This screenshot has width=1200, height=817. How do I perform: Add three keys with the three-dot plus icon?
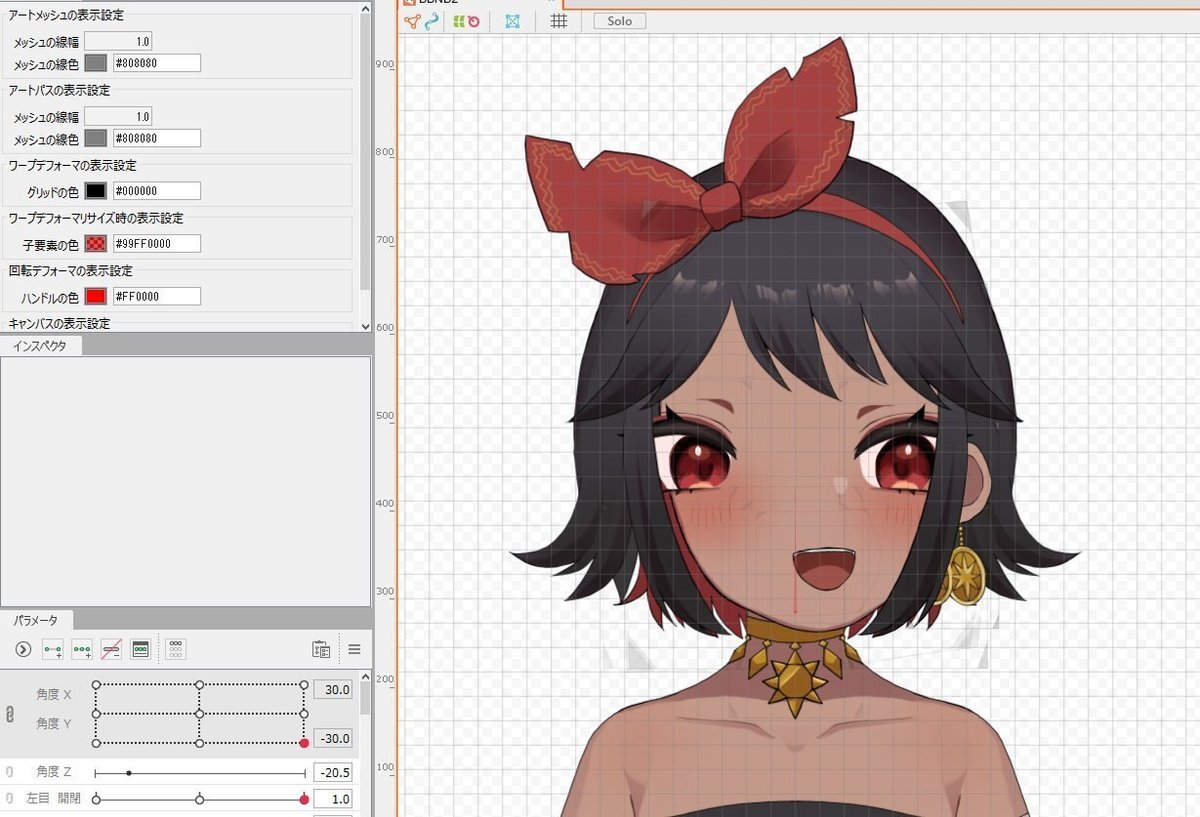coord(82,649)
